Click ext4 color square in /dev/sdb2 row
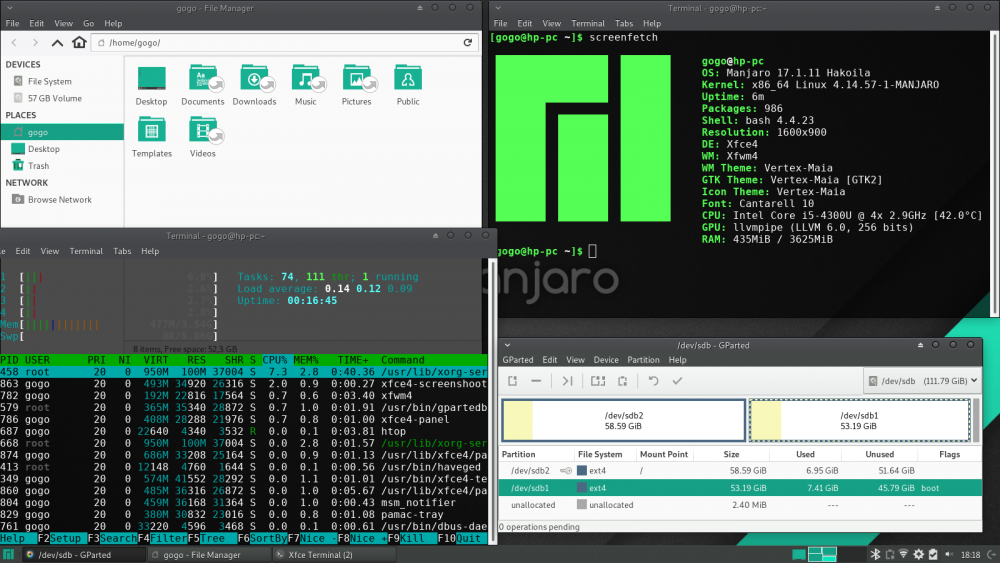 [x=582, y=471]
